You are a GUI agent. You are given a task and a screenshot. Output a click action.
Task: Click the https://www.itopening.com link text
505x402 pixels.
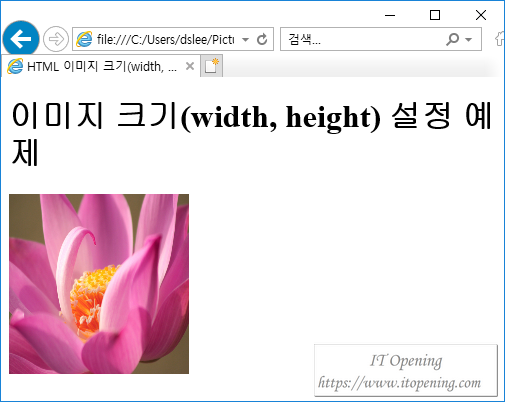tap(399, 383)
